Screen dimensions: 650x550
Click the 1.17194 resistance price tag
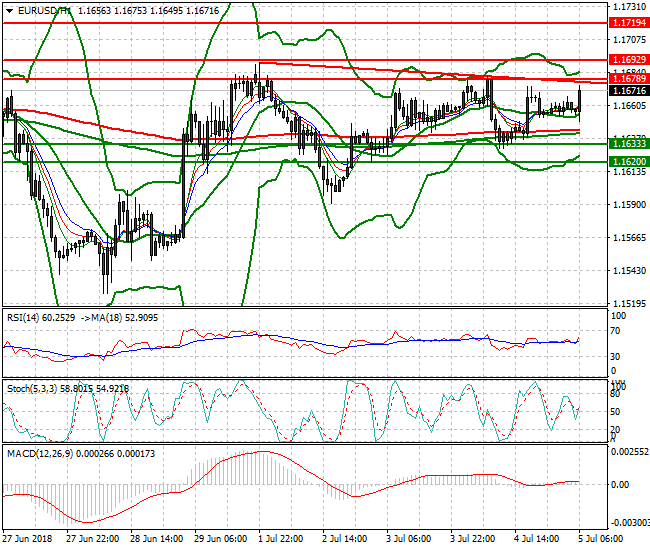click(x=628, y=21)
